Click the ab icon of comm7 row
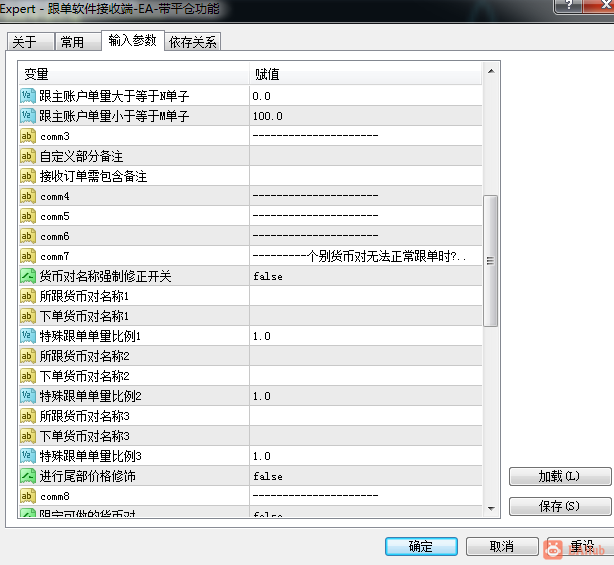This screenshot has width=614, height=565. pos(27,256)
